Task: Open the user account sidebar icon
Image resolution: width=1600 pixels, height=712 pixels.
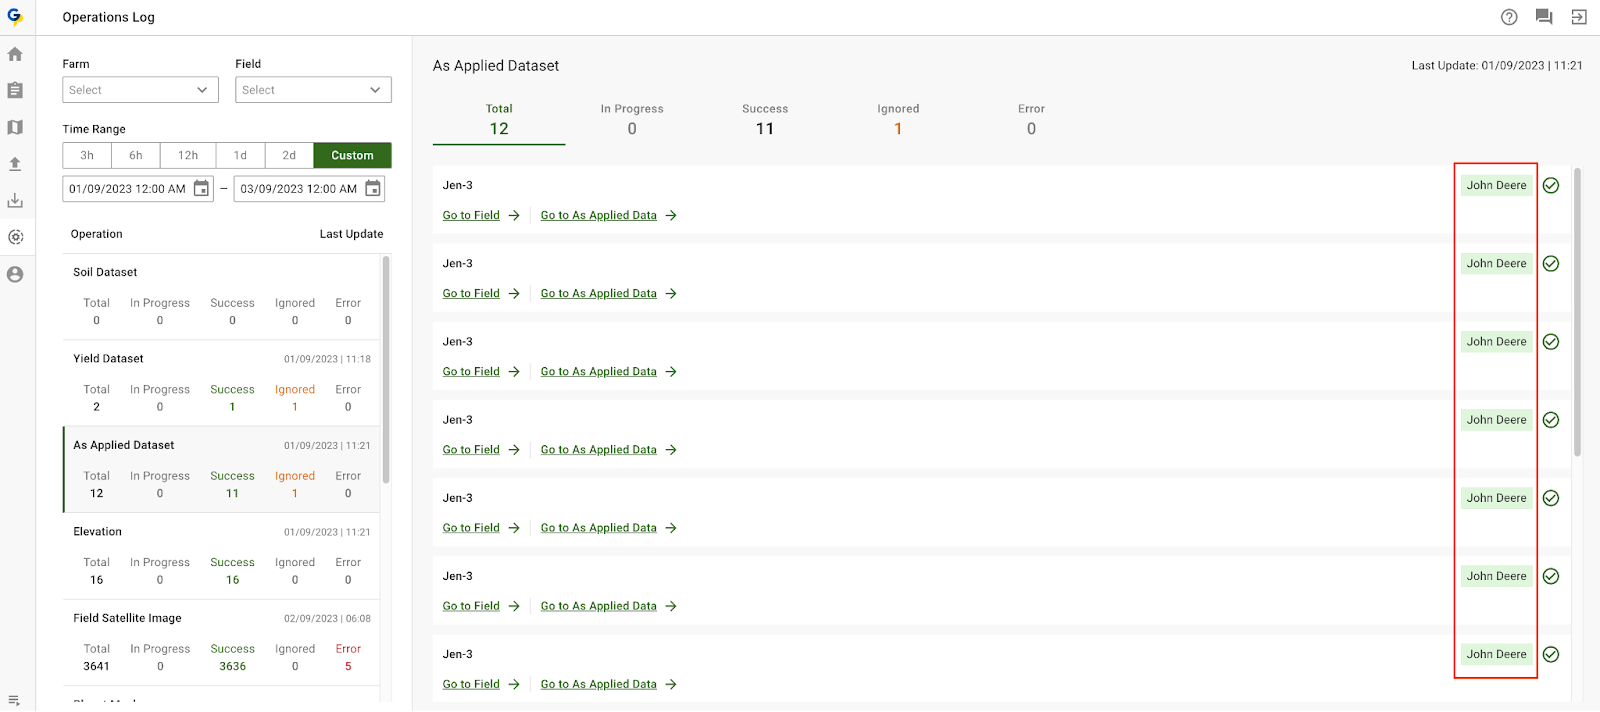Action: tap(15, 274)
